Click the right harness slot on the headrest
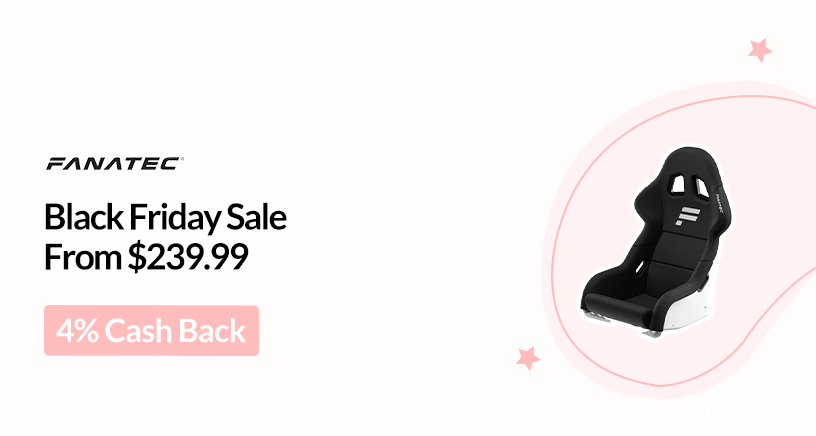This screenshot has width=816, height=436. tap(700, 186)
